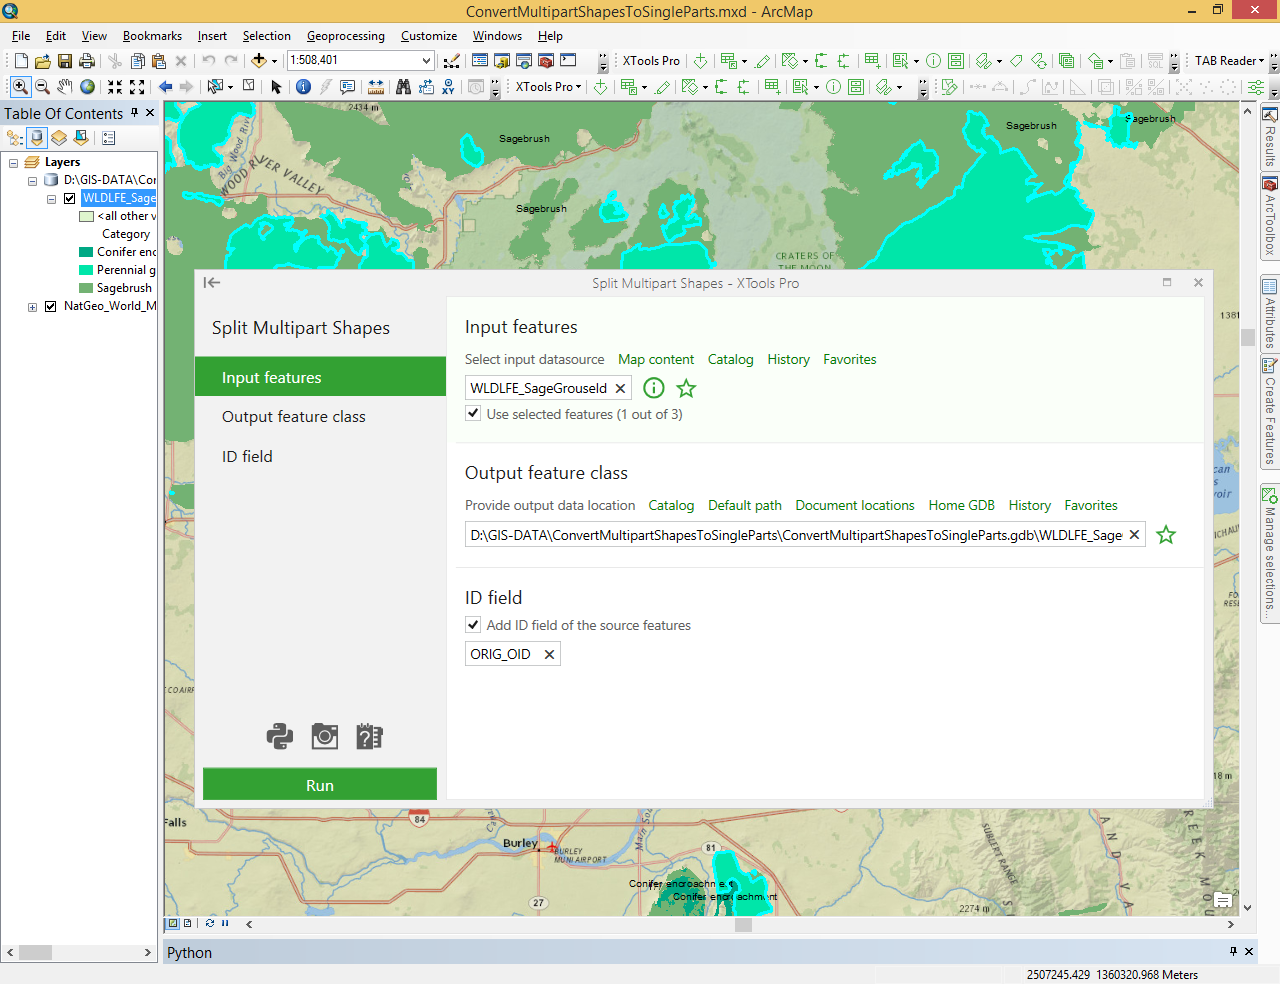Image resolution: width=1280 pixels, height=984 pixels.
Task: Click the camera snapshot icon in dialog
Action: 325,737
